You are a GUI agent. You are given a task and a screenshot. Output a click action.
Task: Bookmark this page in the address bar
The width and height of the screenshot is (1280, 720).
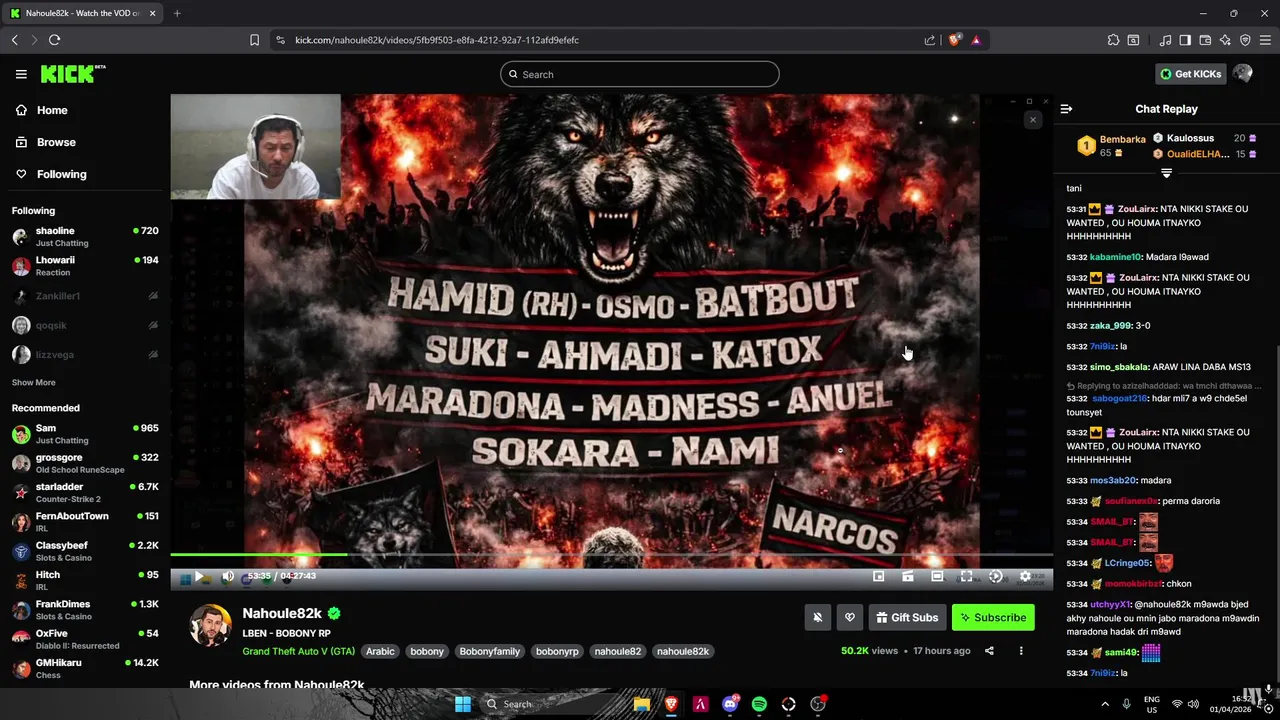tap(254, 40)
